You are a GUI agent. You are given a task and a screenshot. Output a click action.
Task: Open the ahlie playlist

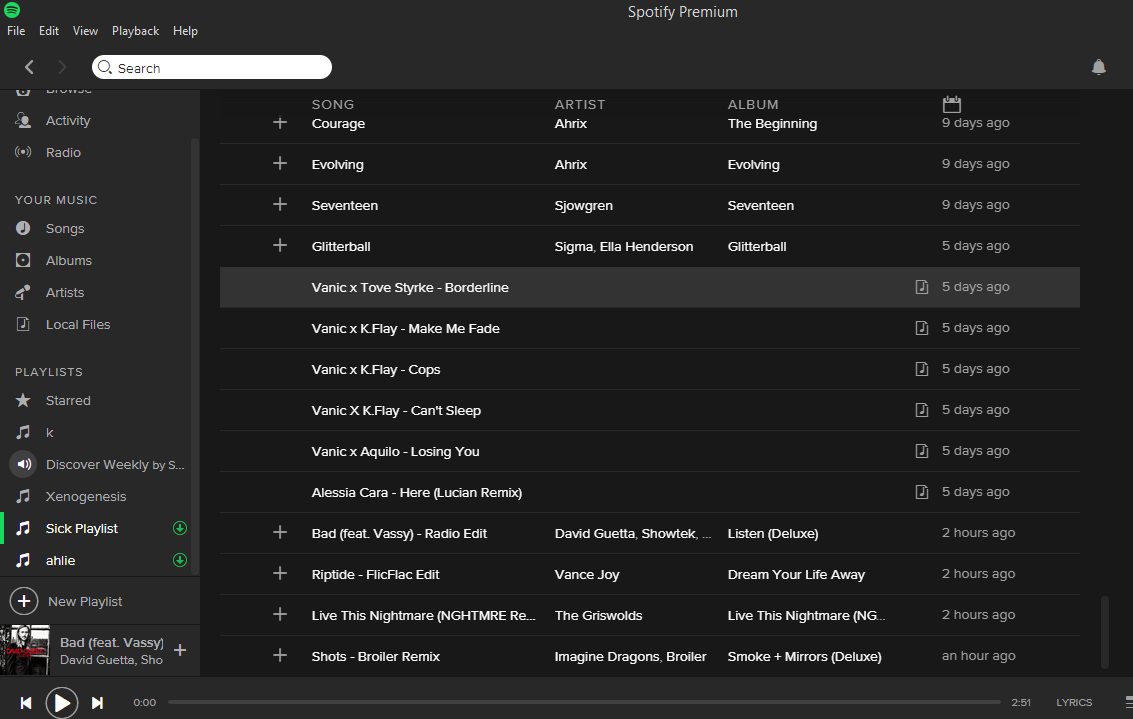point(60,560)
